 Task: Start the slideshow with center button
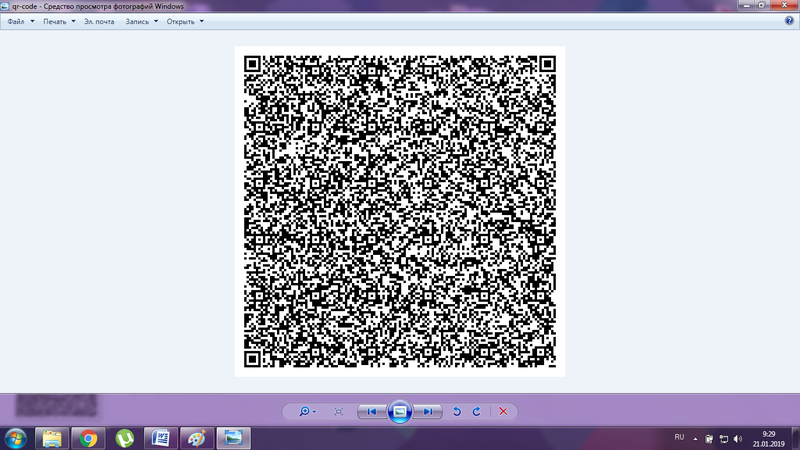399,411
